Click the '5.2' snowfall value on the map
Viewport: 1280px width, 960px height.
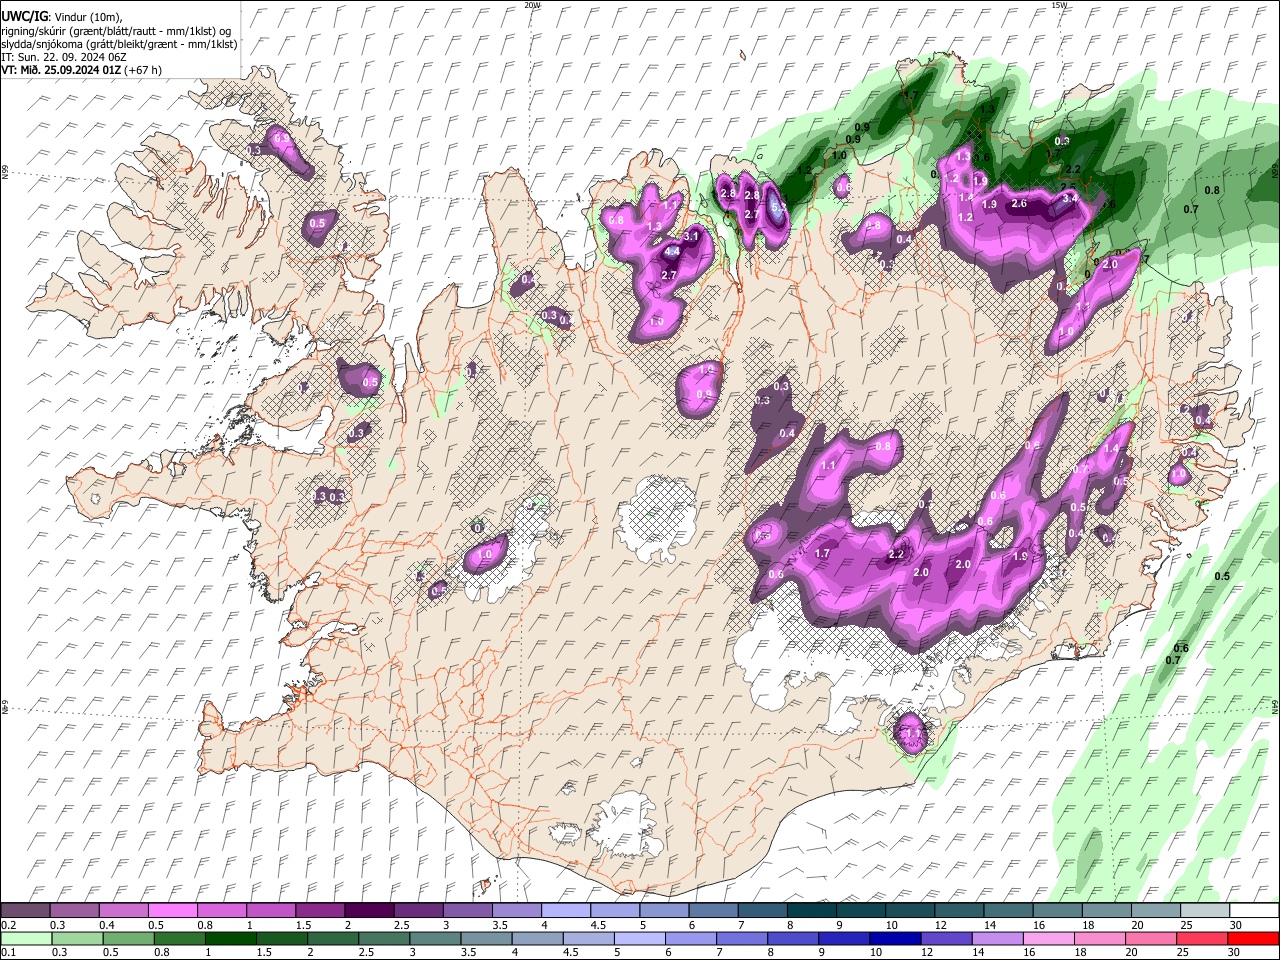779,205
